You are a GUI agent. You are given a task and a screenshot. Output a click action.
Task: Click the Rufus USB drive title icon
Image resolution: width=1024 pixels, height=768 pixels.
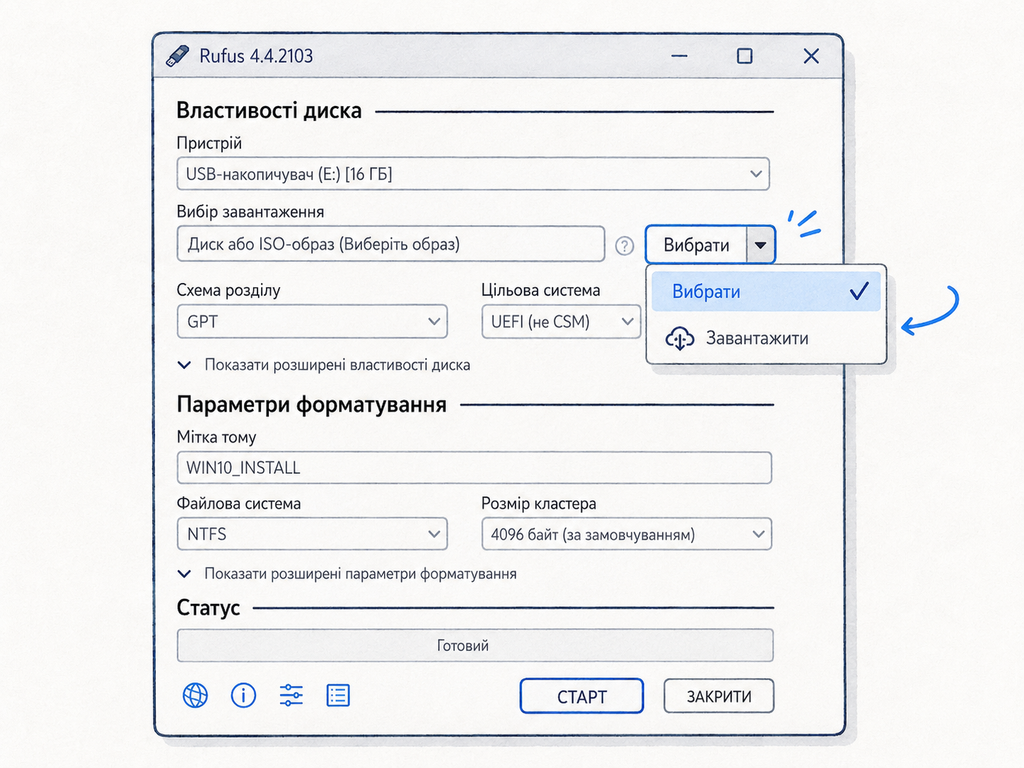177,56
